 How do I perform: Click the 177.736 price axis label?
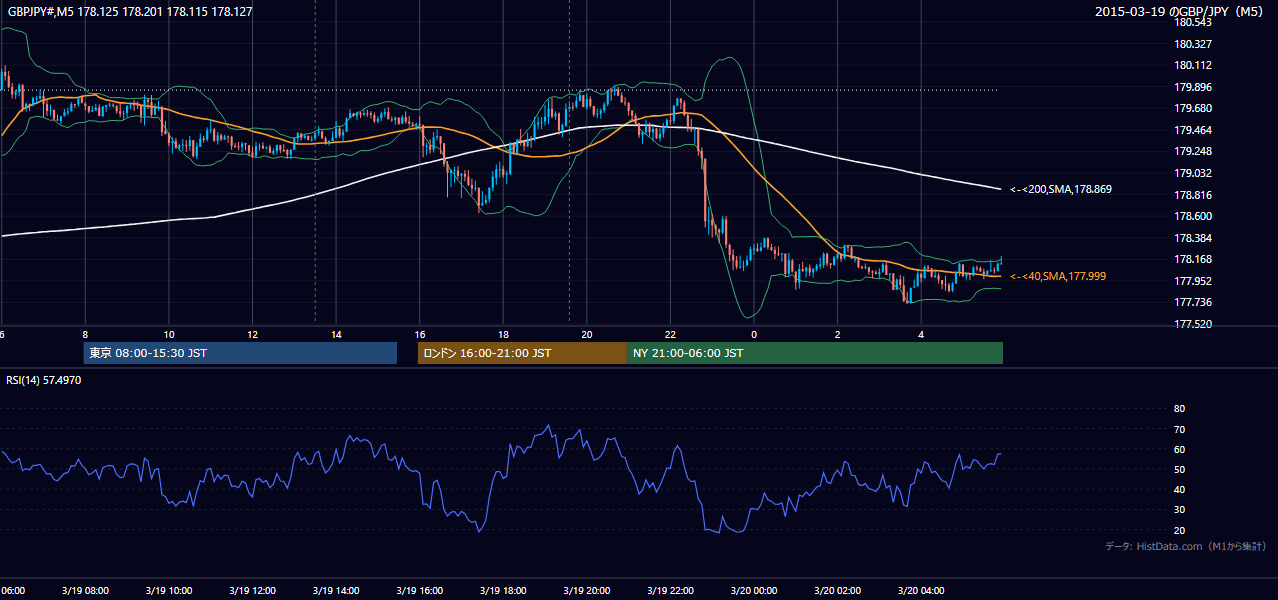click(1194, 303)
